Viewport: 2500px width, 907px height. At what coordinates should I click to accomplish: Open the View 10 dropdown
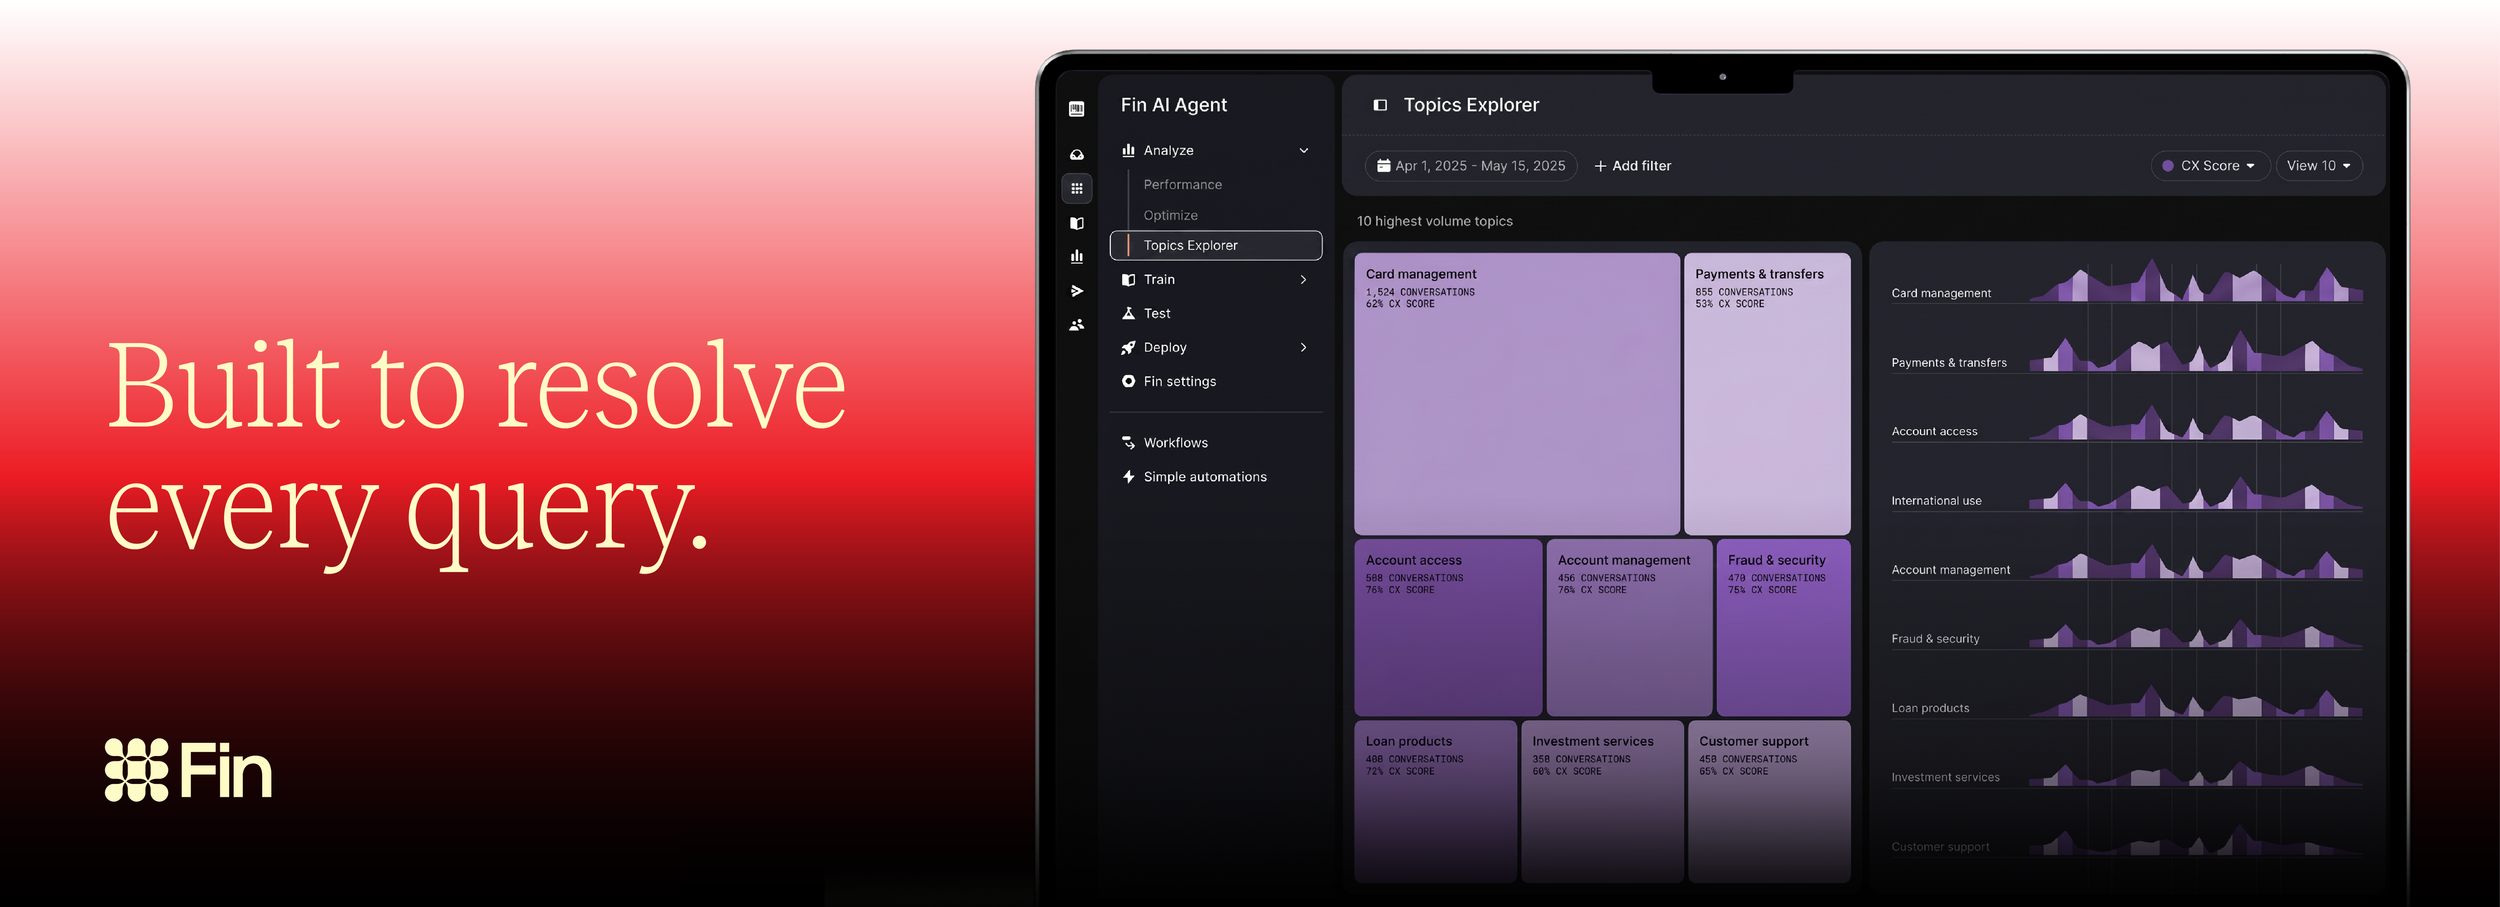(2319, 166)
